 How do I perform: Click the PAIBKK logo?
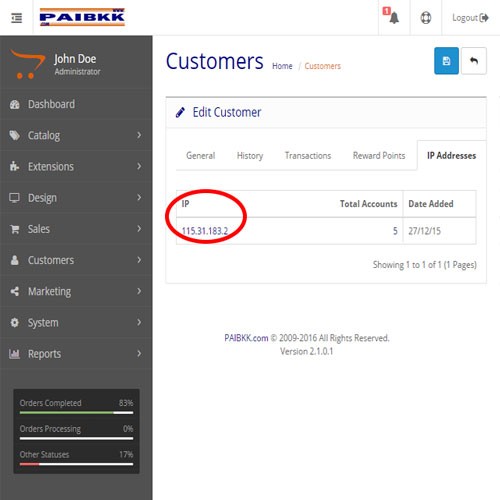[82, 17]
